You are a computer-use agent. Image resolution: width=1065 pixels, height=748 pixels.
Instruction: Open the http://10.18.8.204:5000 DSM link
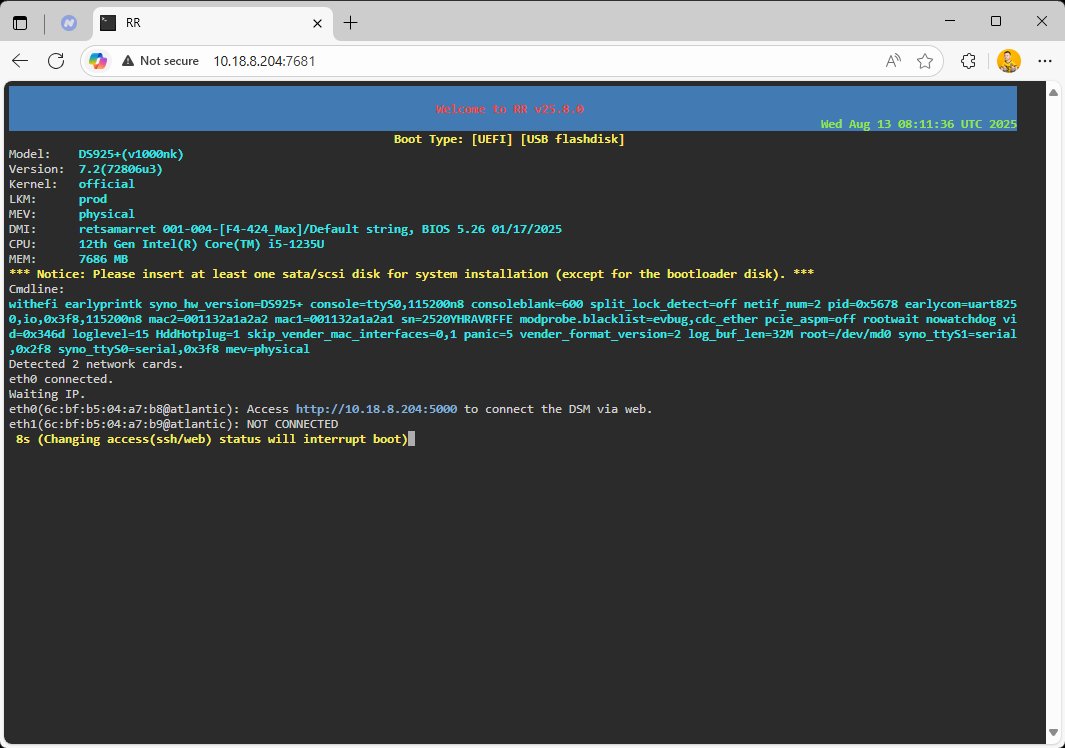coord(376,409)
